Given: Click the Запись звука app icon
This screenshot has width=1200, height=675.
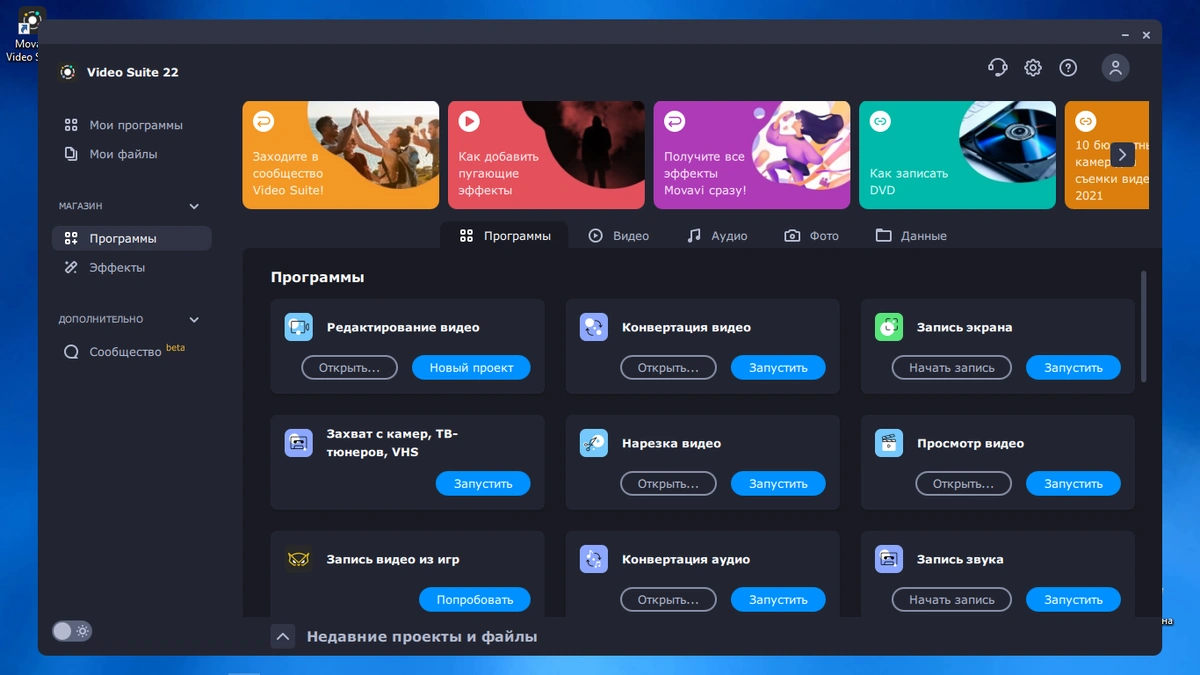Looking at the screenshot, I should pos(889,559).
